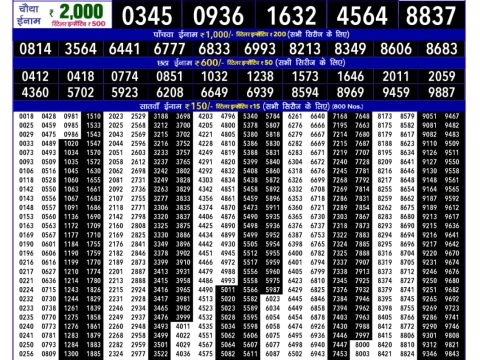Select fourth prize number 0936
Image resolution: width=480 pixels, height=360 pixels.
[218, 16]
